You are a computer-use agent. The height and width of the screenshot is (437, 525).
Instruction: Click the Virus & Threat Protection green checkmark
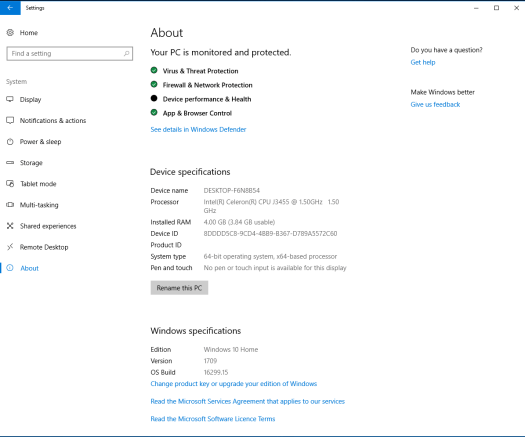pyautogui.click(x=154, y=70)
